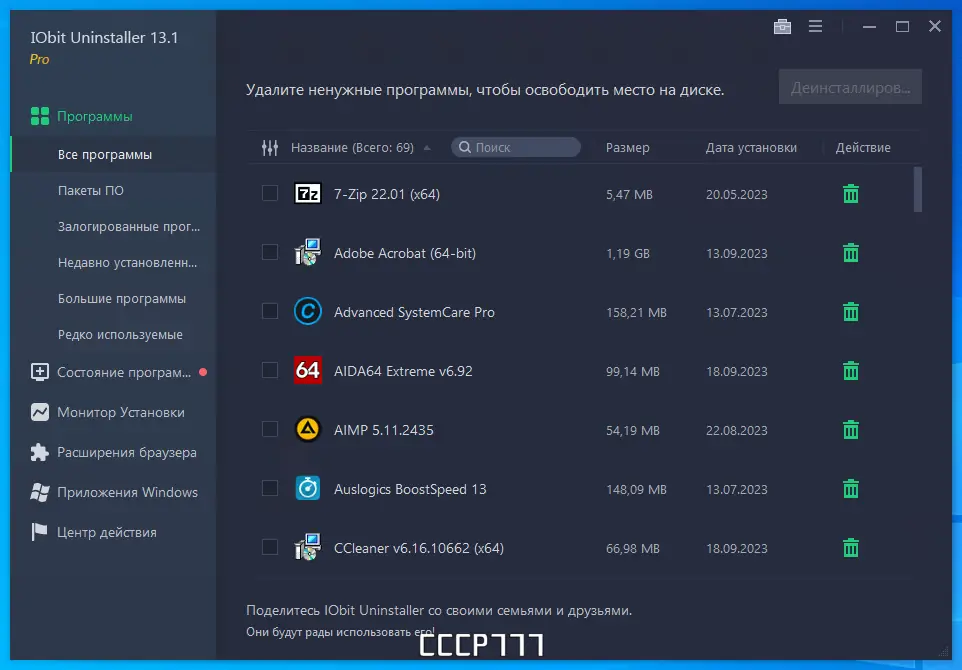The image size is (962, 670).
Task: Tick the checkbox for AIMP 5.11.2435
Action: pos(270,429)
